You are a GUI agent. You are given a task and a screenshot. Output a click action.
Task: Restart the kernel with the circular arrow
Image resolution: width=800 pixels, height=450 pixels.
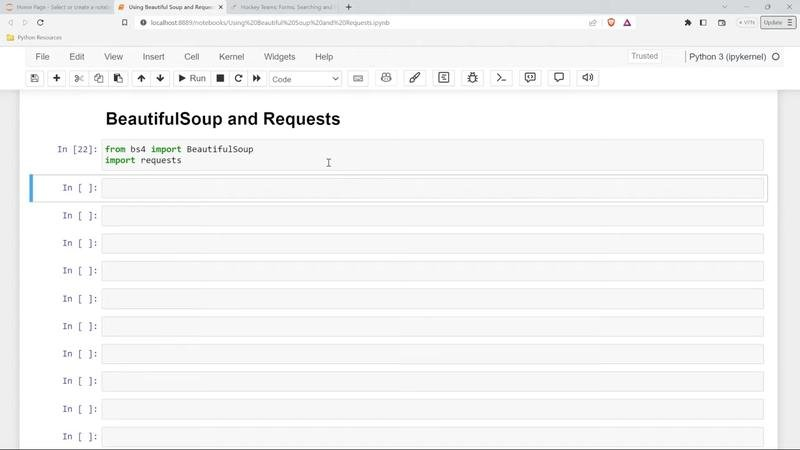[x=238, y=78]
